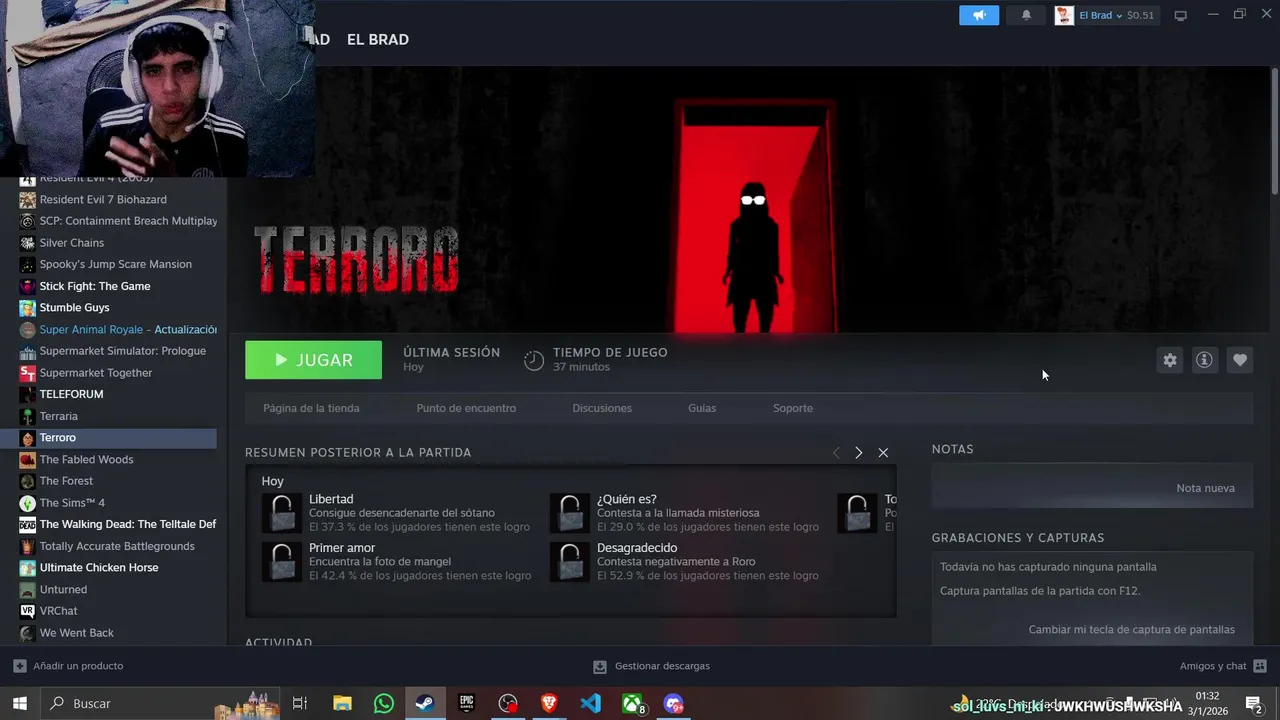
Task: Click the library page vertical scrollbar
Action: [1275, 130]
